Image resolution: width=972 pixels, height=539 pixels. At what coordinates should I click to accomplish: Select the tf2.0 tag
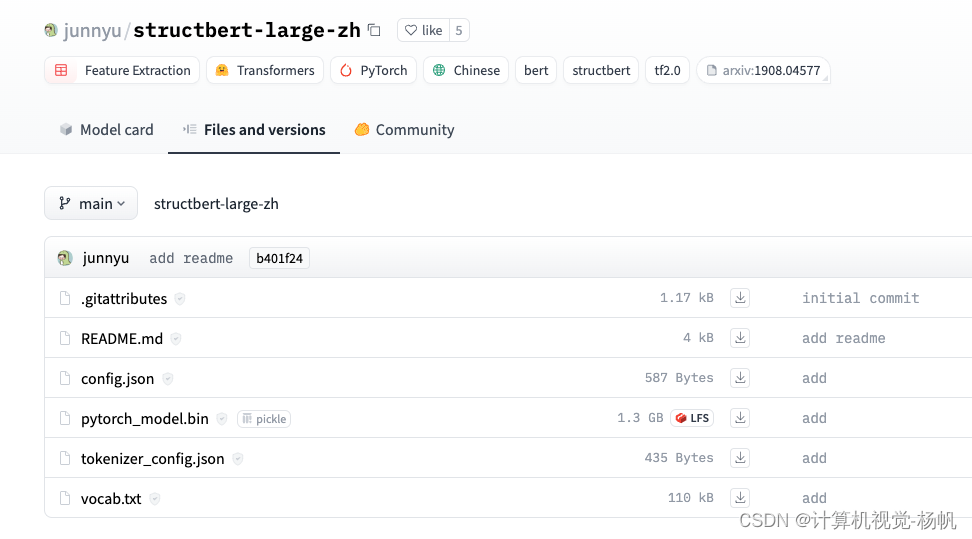click(x=667, y=70)
